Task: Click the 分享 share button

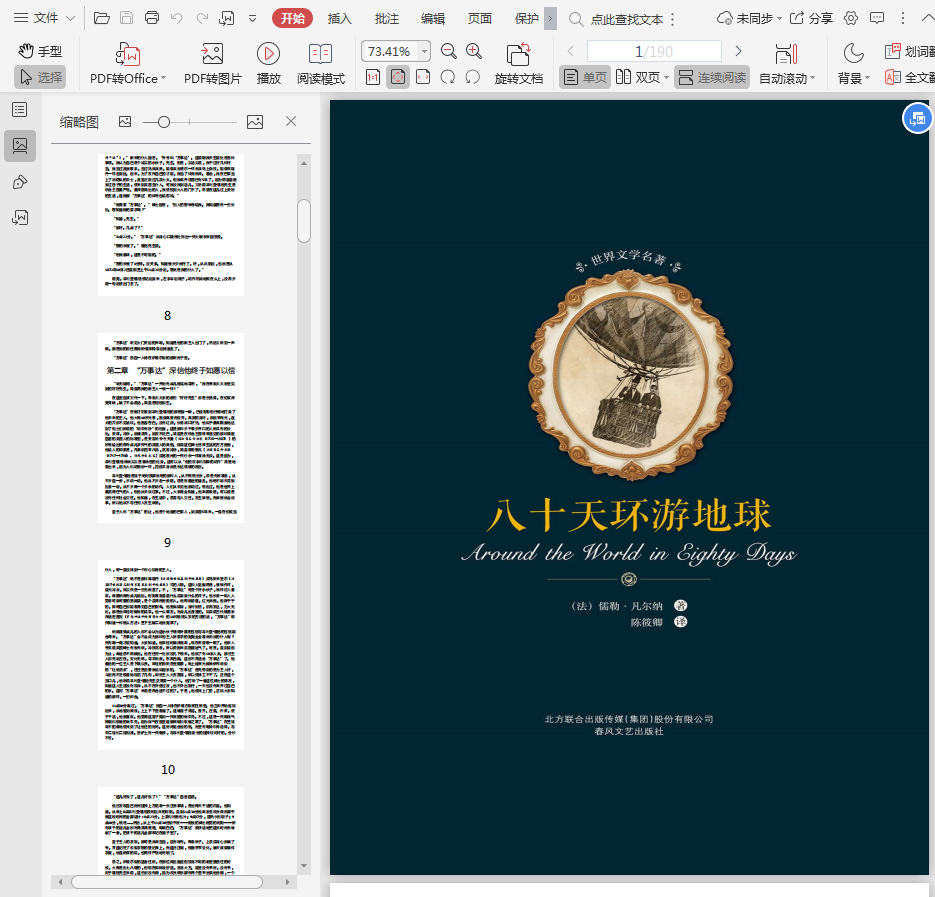Action: pyautogui.click(x=811, y=18)
